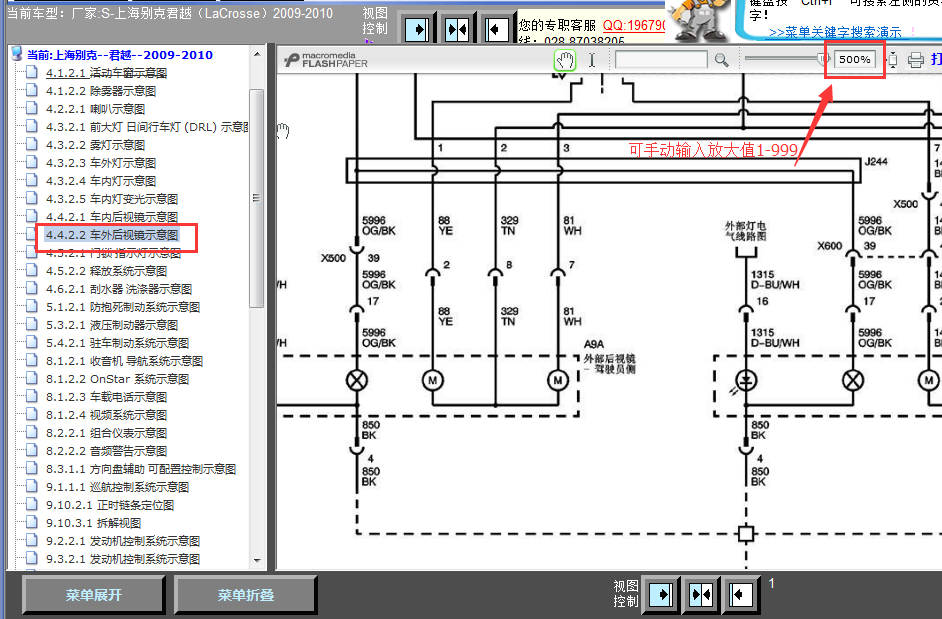Click the 菜单折叠 button
942x619 pixels.
[x=246, y=595]
